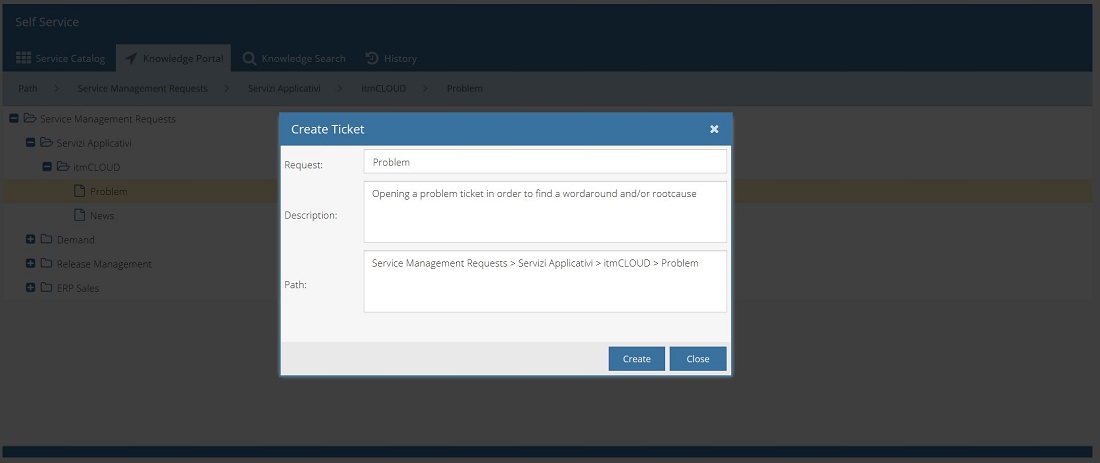The width and height of the screenshot is (1100, 463).
Task: Click the Service Catalog grid icon
Action: [24, 58]
